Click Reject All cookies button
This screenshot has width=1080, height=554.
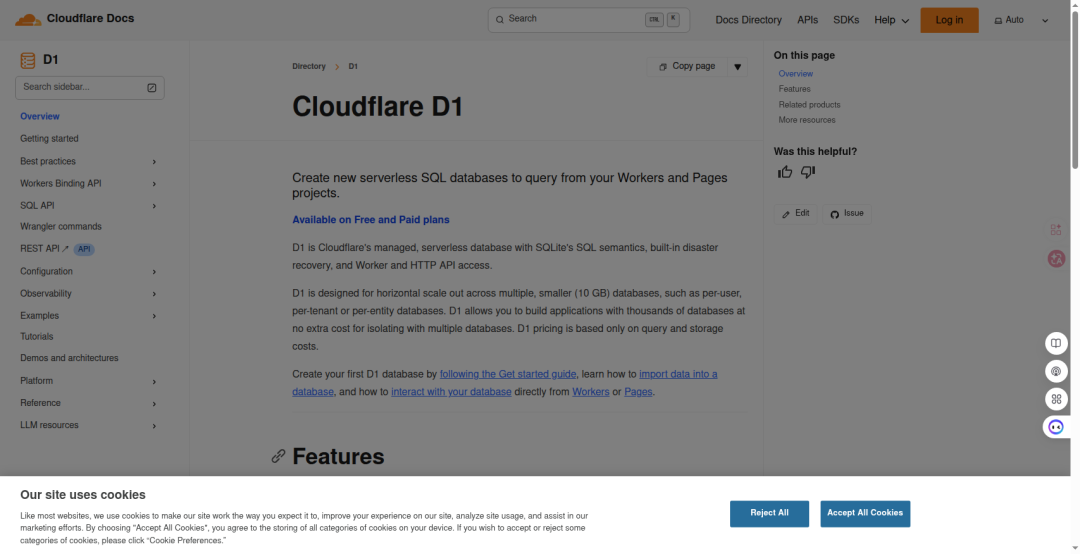coord(769,513)
